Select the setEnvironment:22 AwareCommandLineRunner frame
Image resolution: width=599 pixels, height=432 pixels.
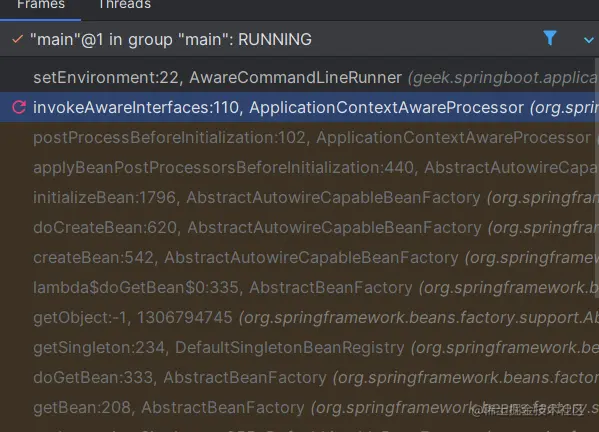coord(300,78)
